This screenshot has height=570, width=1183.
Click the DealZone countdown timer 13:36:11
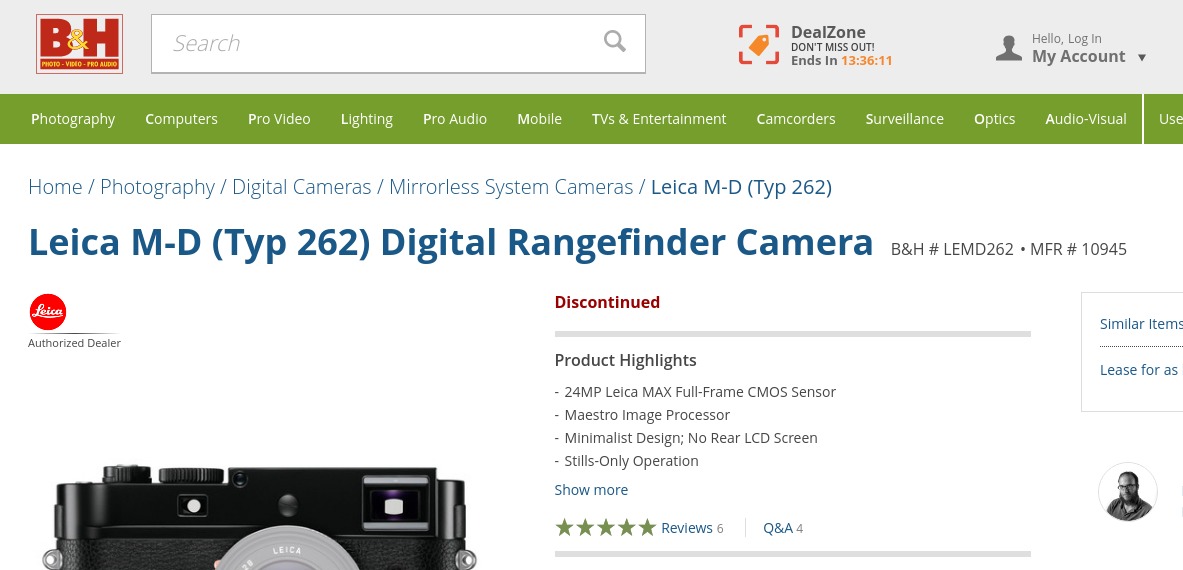866,60
